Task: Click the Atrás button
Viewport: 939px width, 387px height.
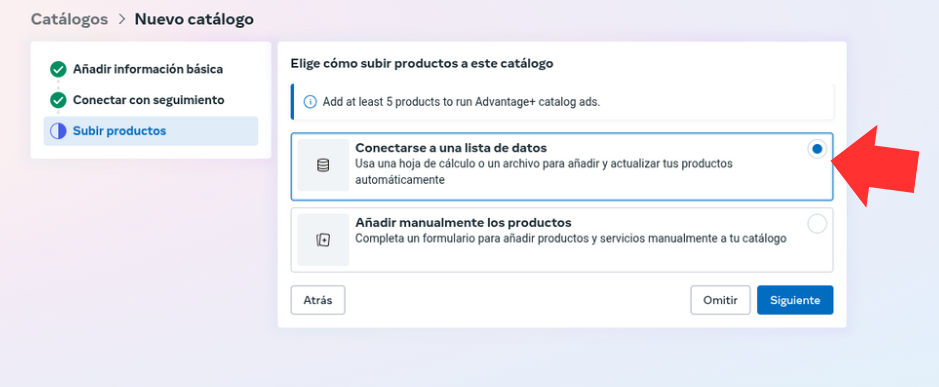Action: point(318,300)
